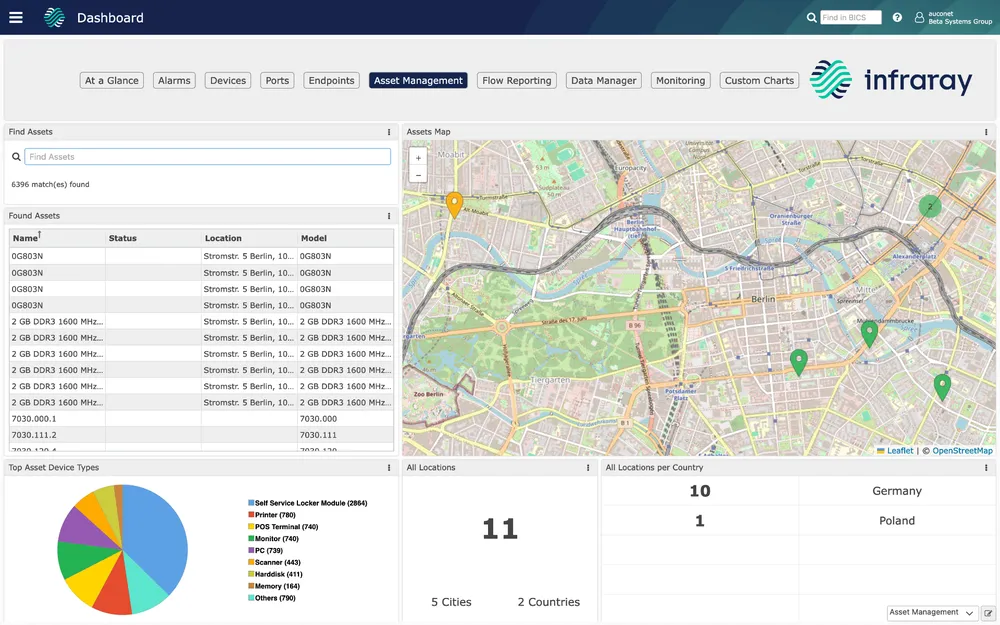The width and height of the screenshot is (1000, 625).
Task: Sort the Name column in Found Assets
Action: 26,237
